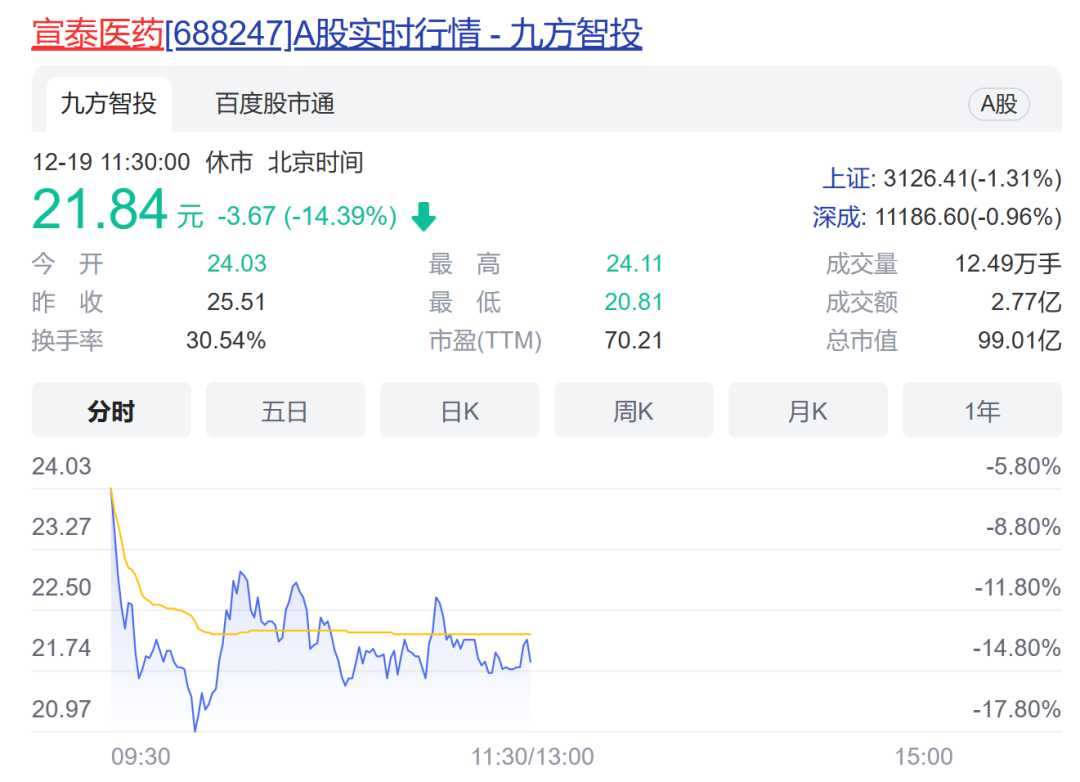Click the 今开 value 24.03
The height and width of the screenshot is (782, 1080).
(237, 263)
